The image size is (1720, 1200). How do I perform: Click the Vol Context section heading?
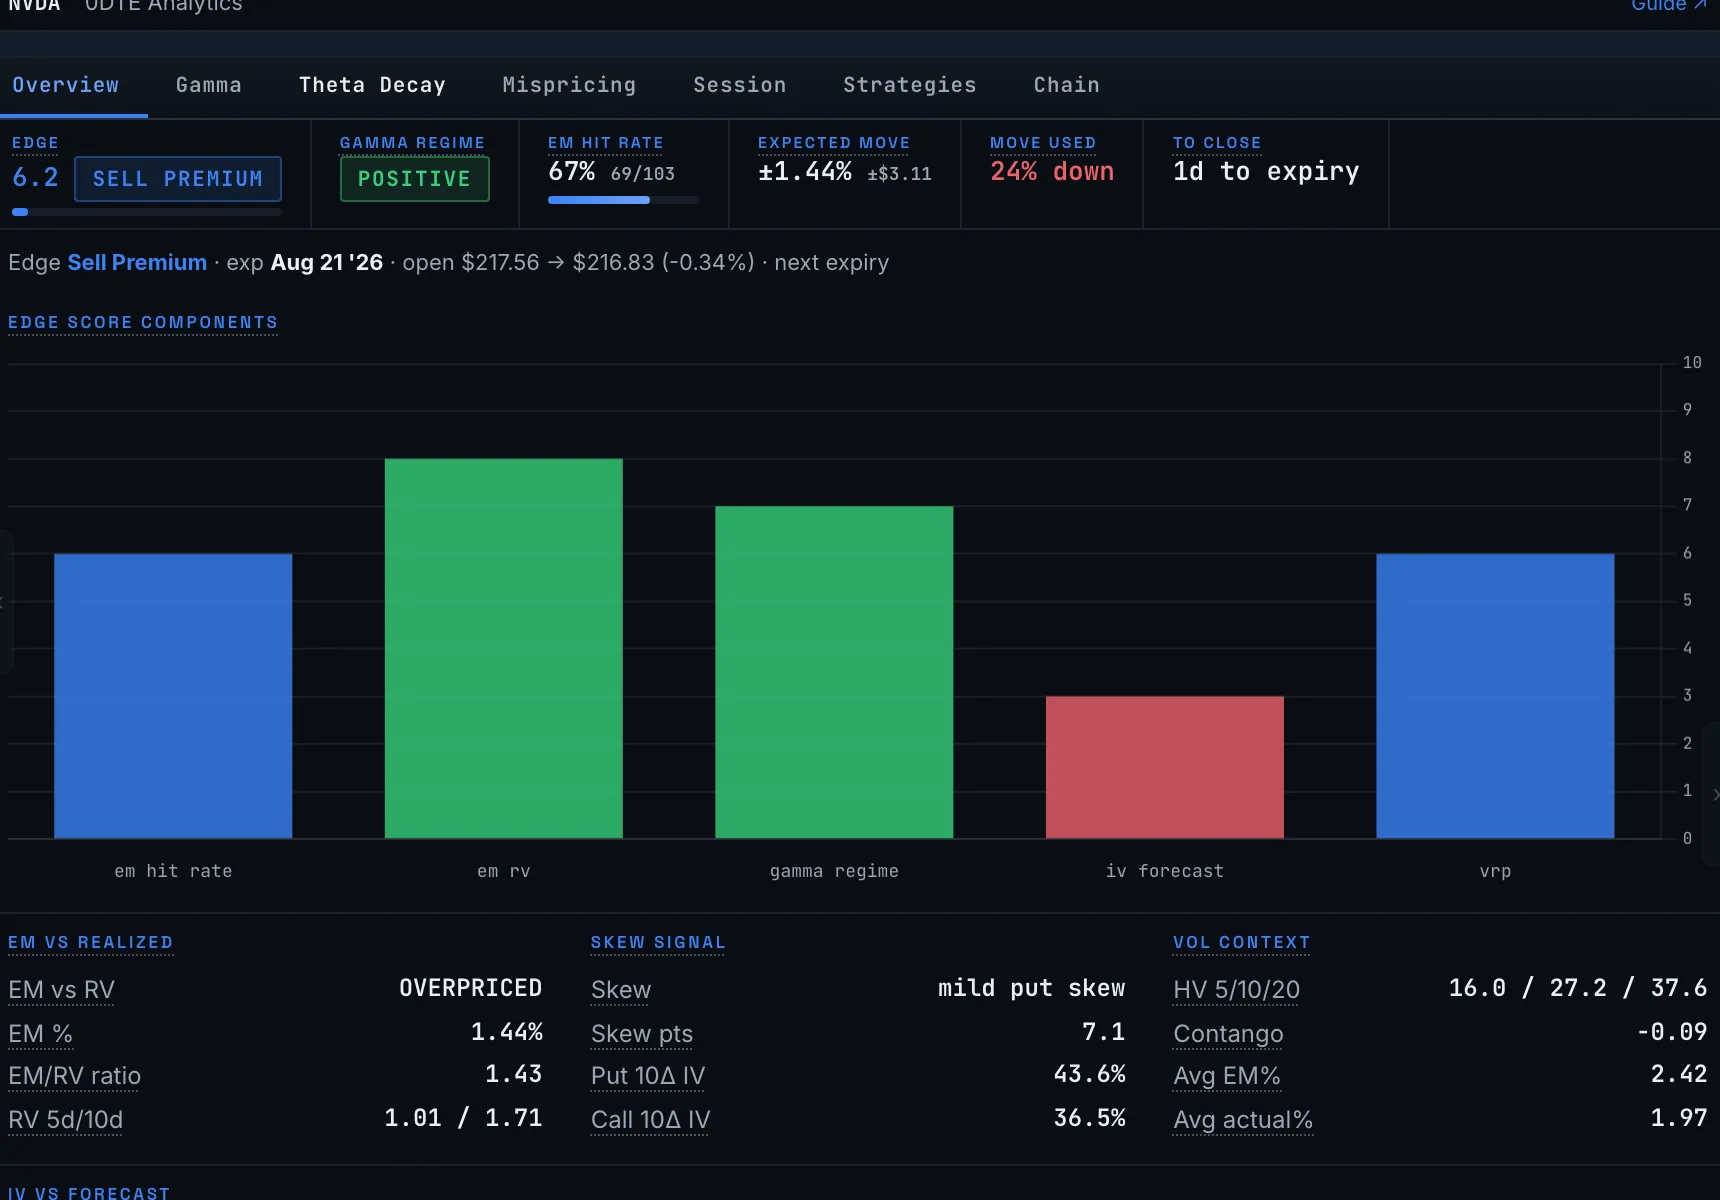point(1241,942)
